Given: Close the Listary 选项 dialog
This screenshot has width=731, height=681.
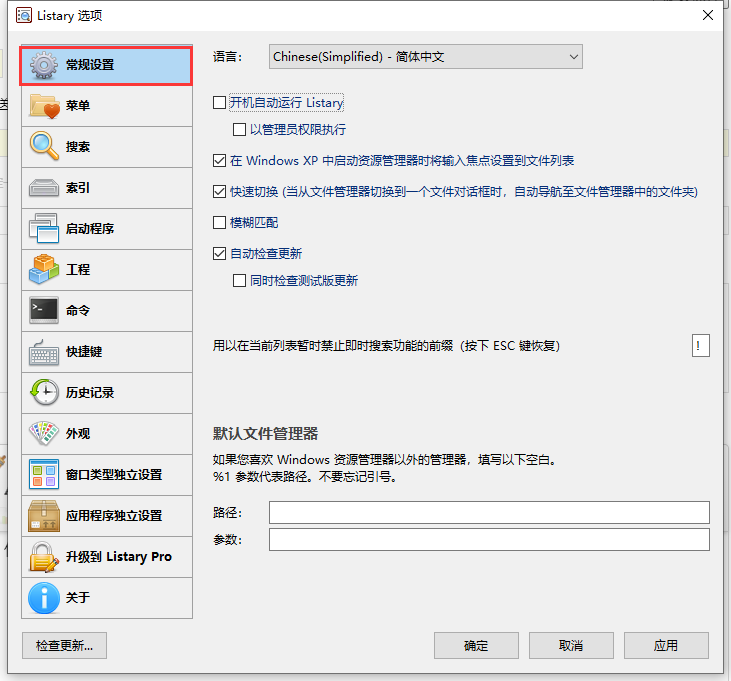Looking at the screenshot, I should click(x=708, y=15).
